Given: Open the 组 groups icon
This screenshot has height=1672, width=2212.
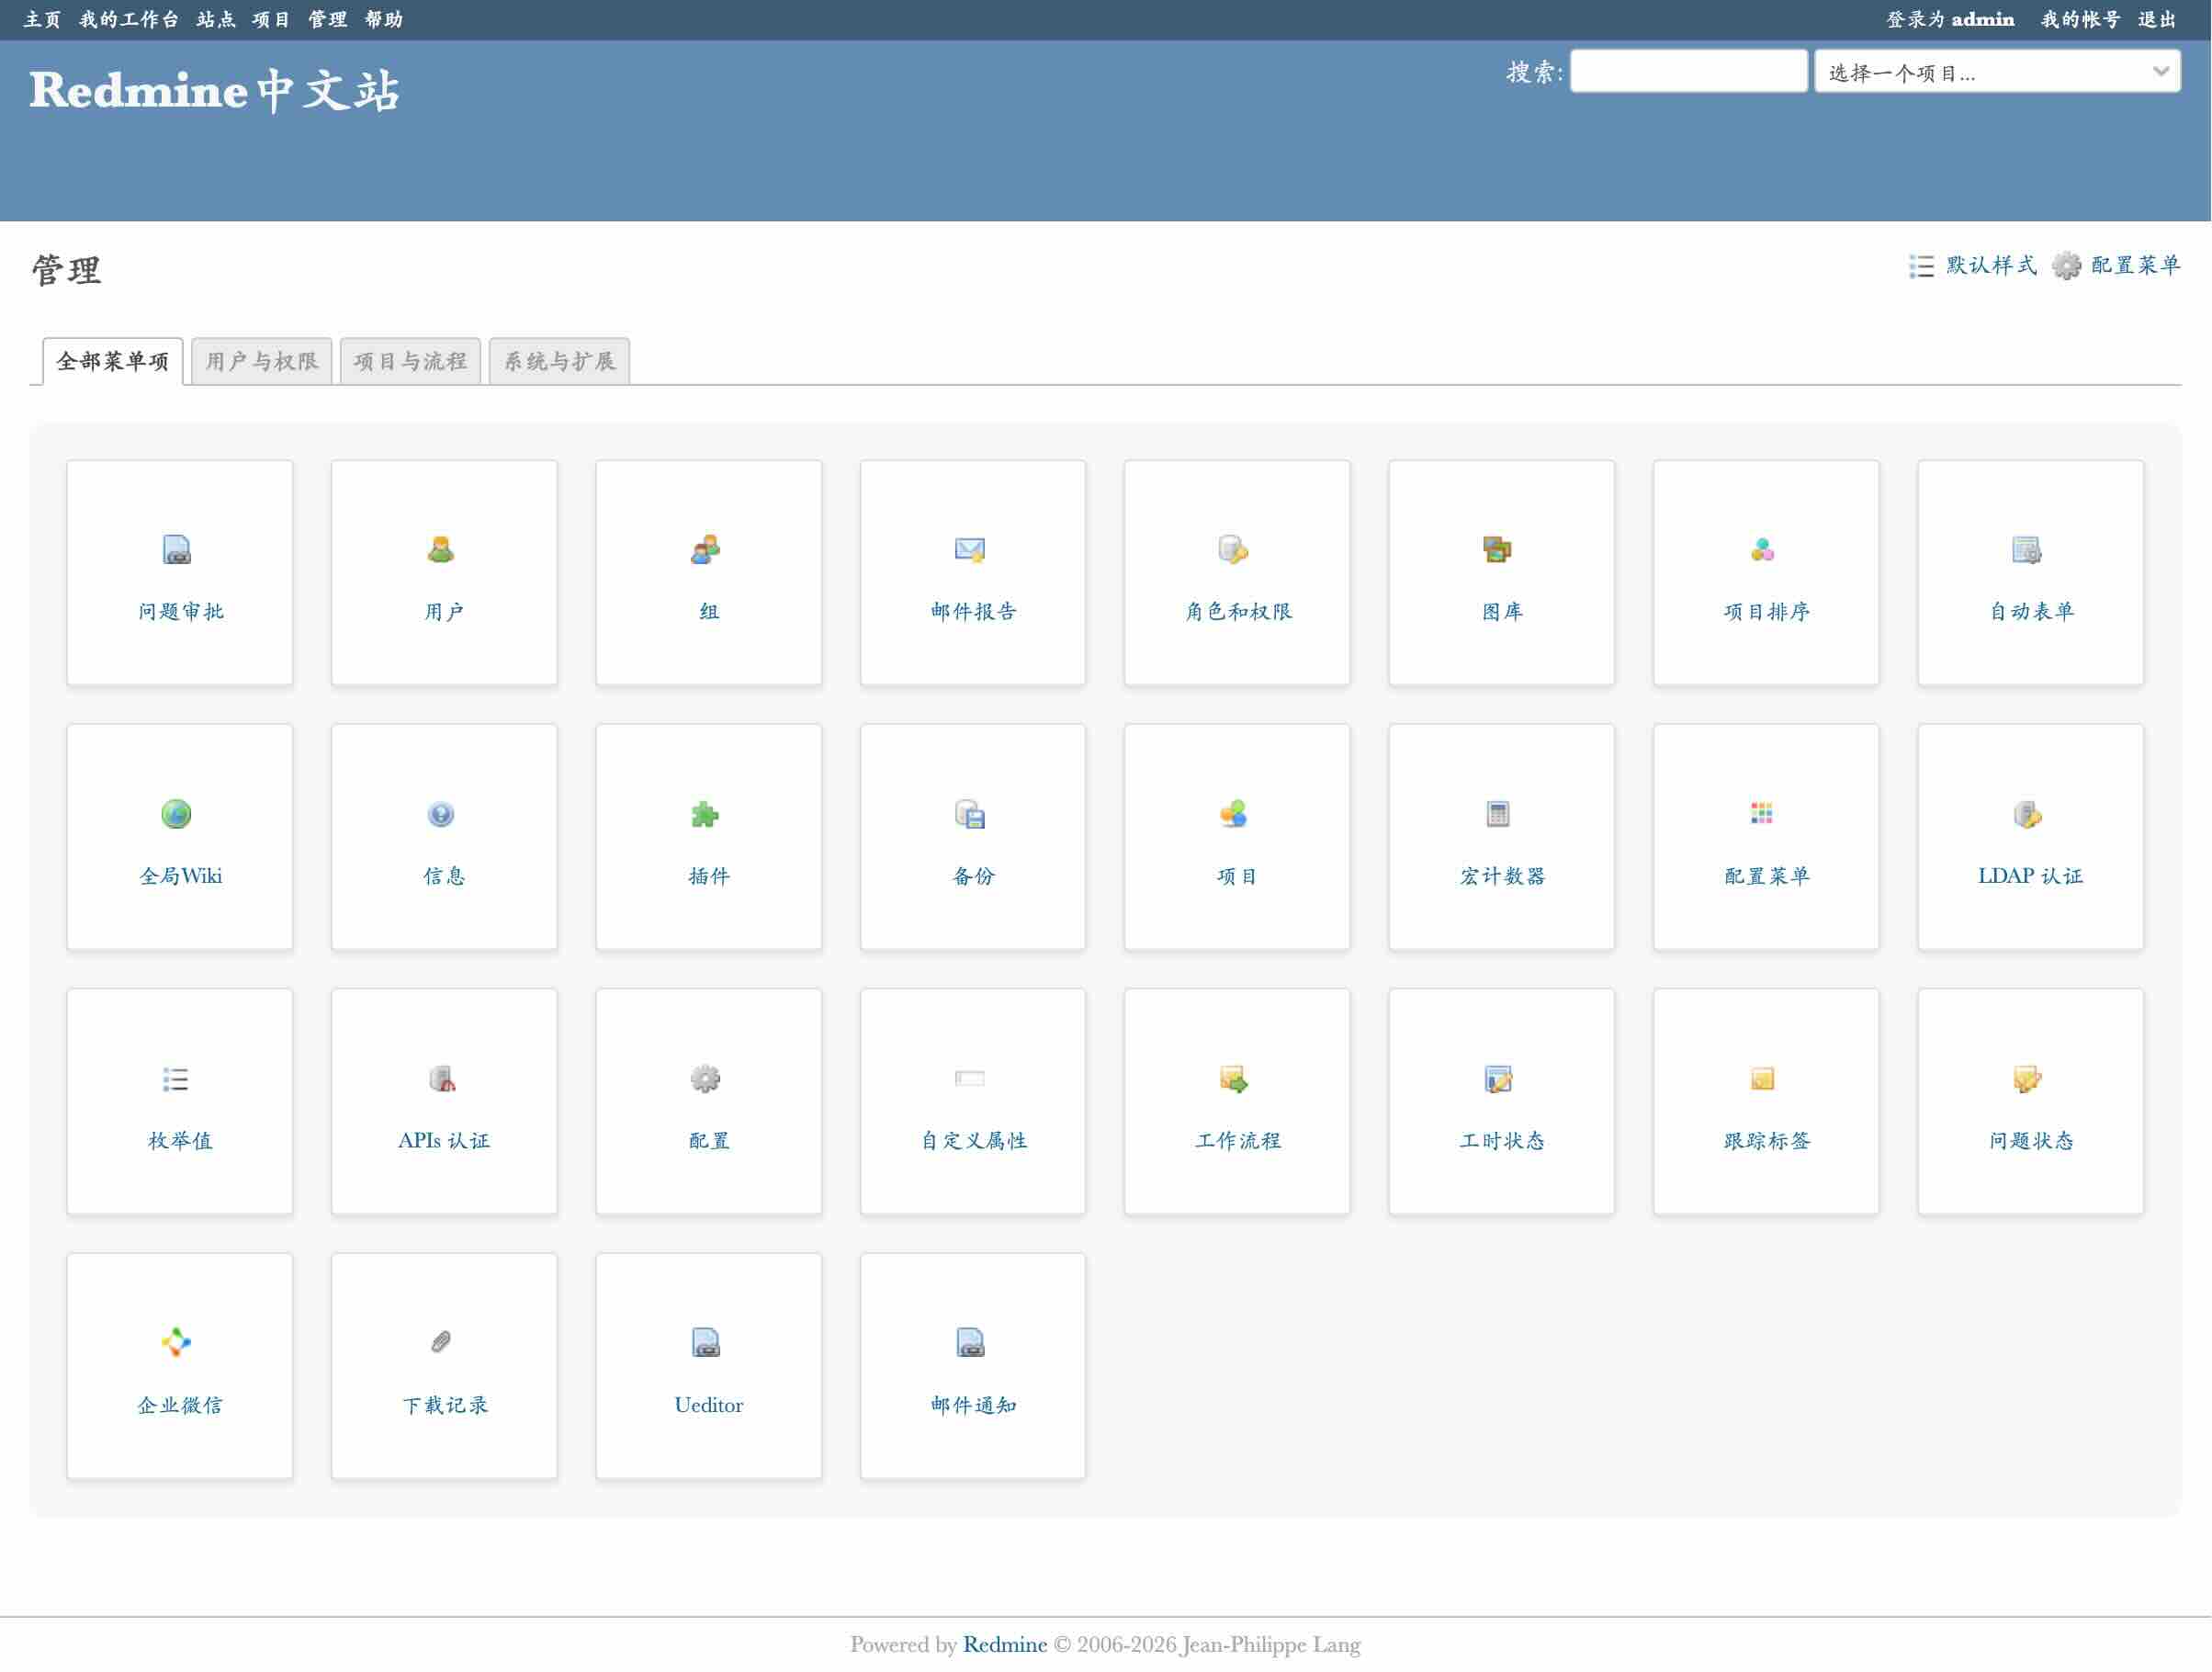Looking at the screenshot, I should click(706, 550).
